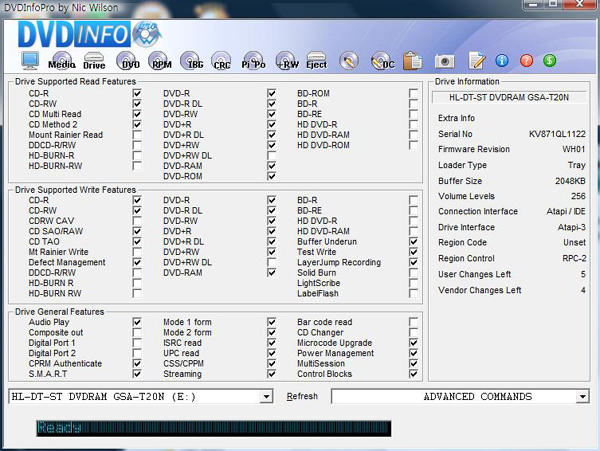Click the Ready progress bar
600x451 pixels.
click(x=214, y=428)
